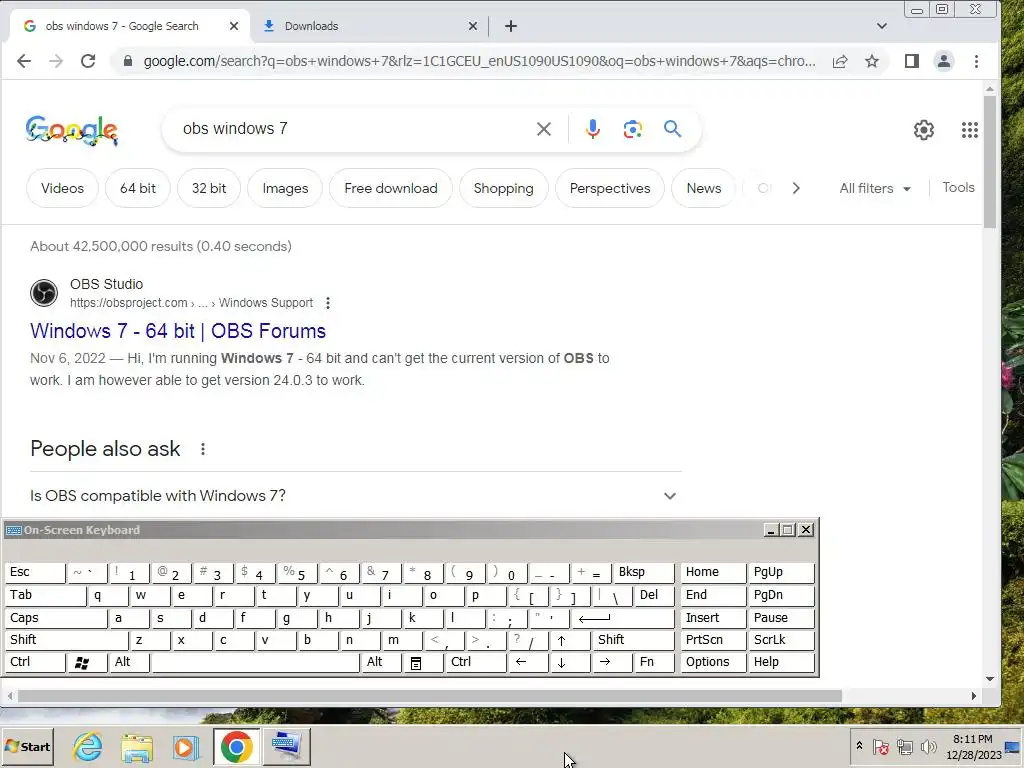Filter results by 64 bit
Viewport: 1024px width, 768px height.
(x=138, y=188)
